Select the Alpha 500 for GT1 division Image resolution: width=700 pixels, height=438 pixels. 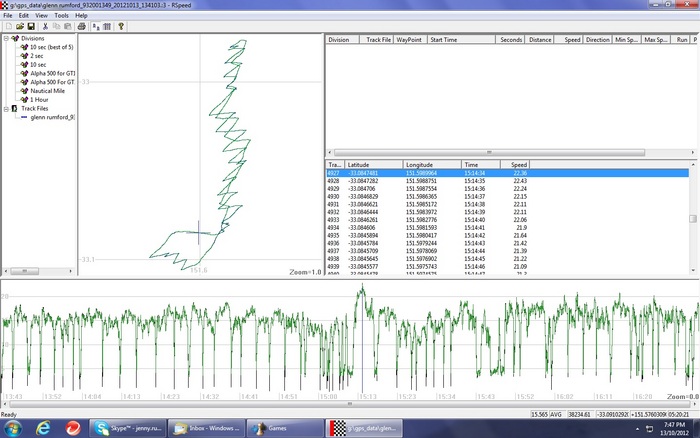(x=52, y=73)
